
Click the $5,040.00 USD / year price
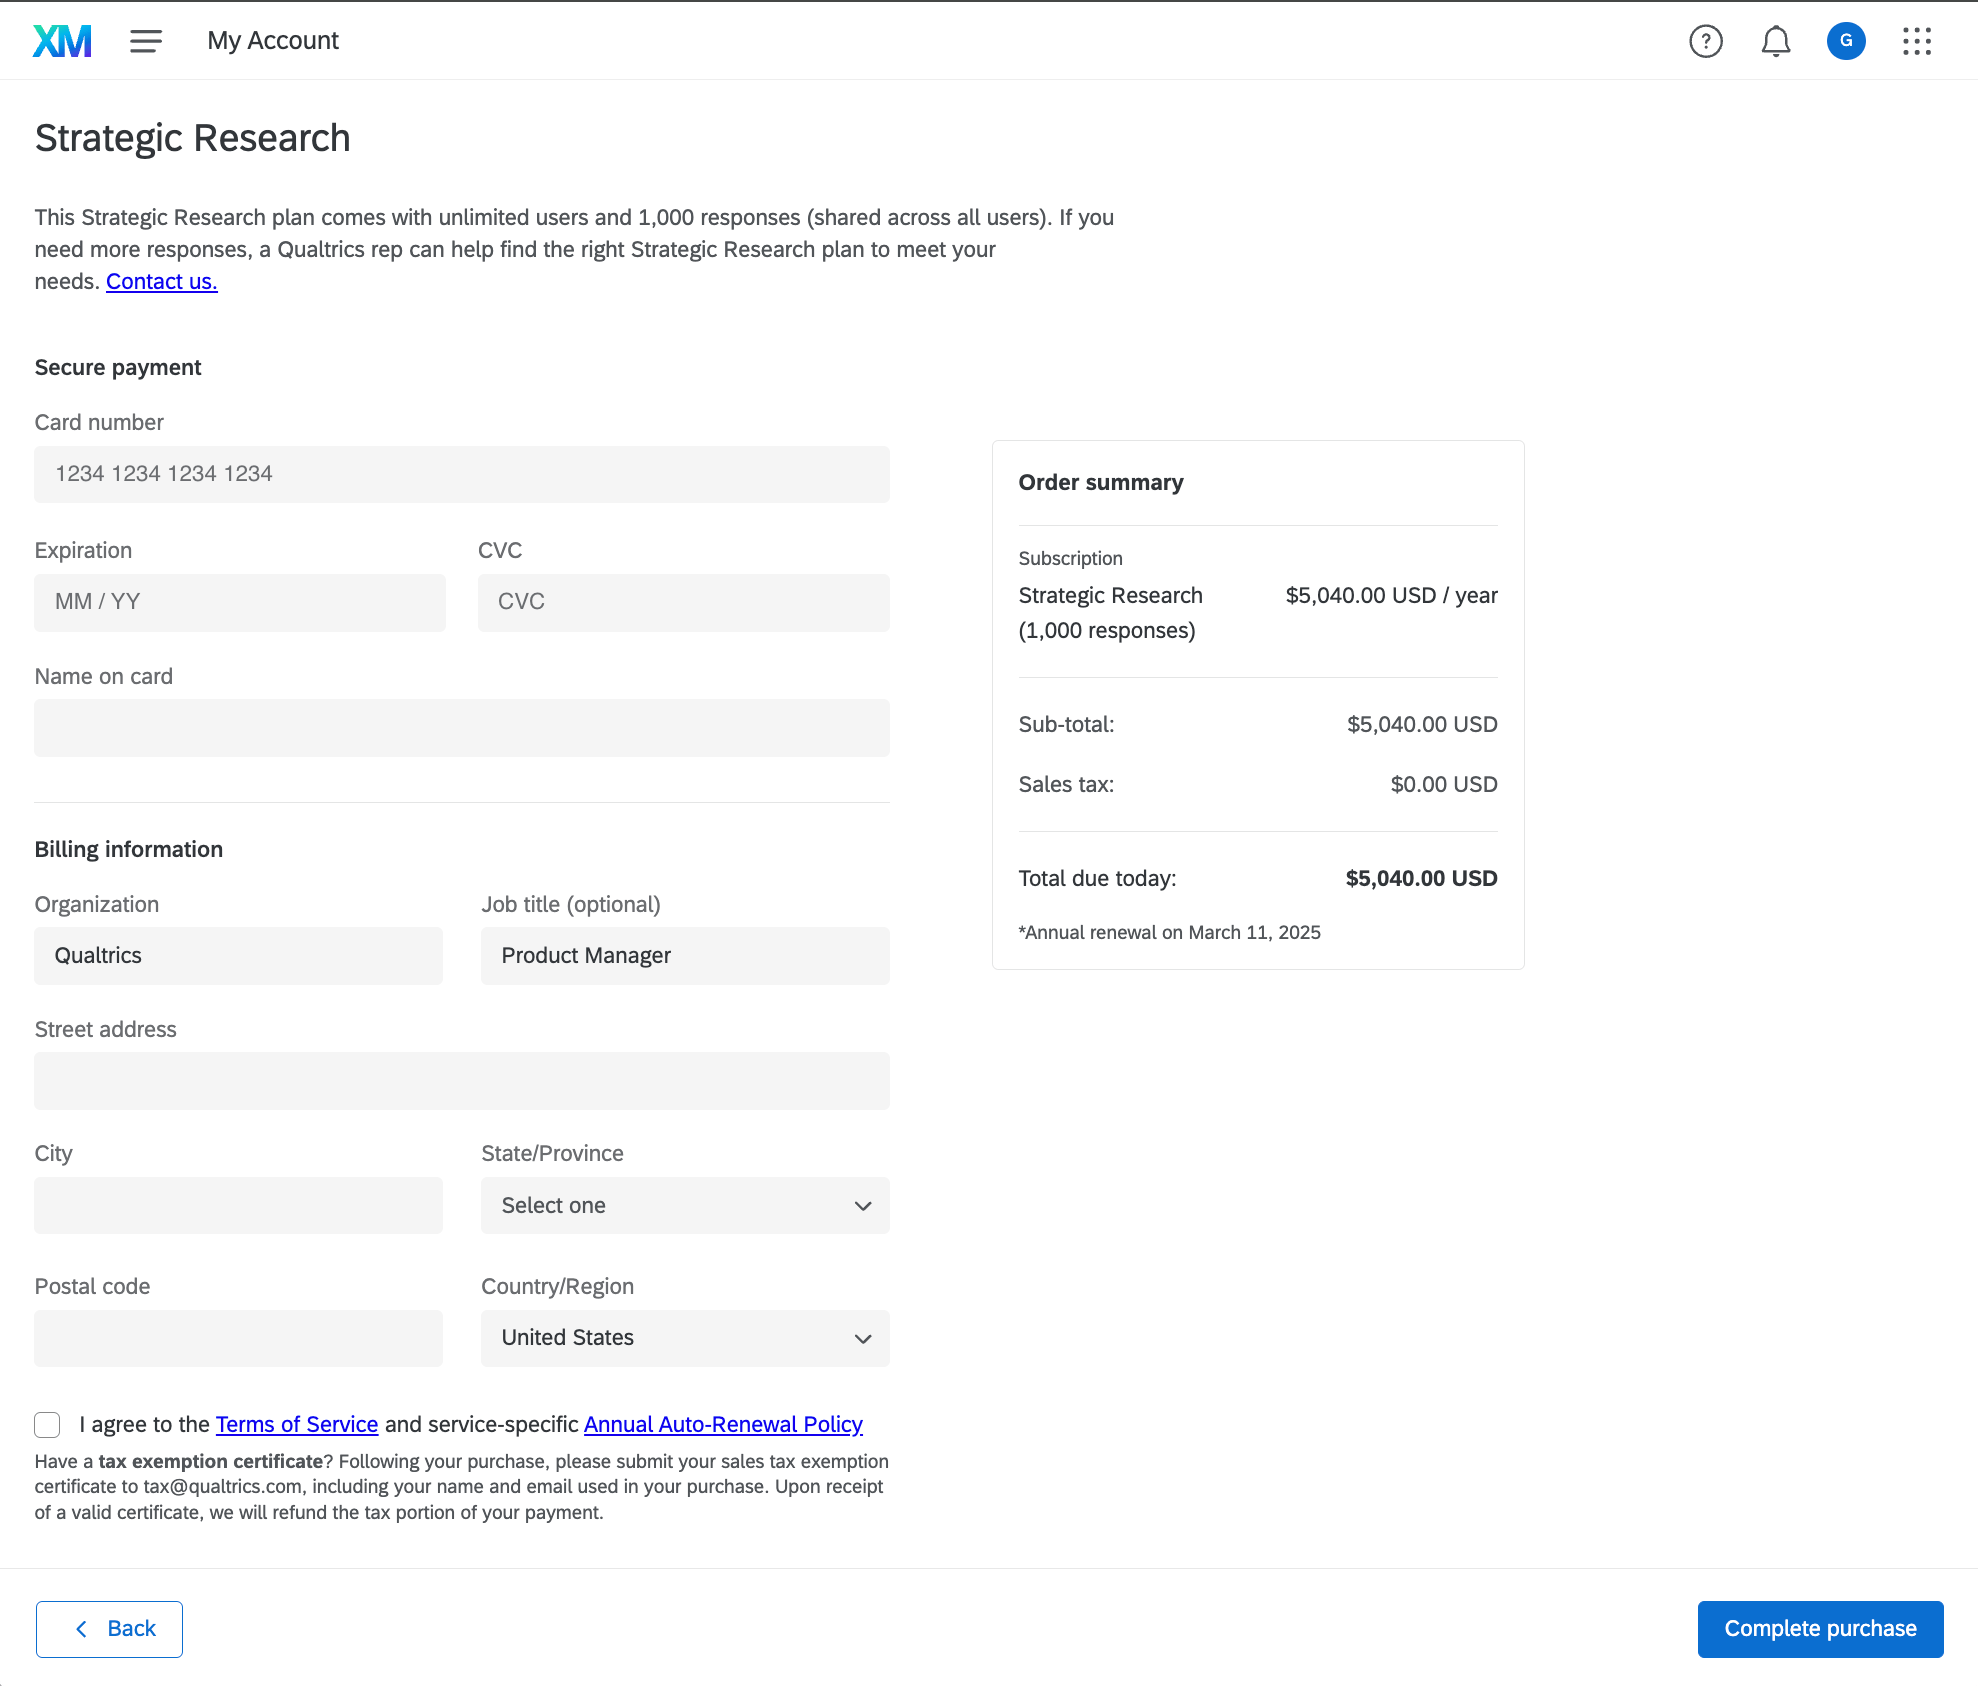[x=1391, y=596]
